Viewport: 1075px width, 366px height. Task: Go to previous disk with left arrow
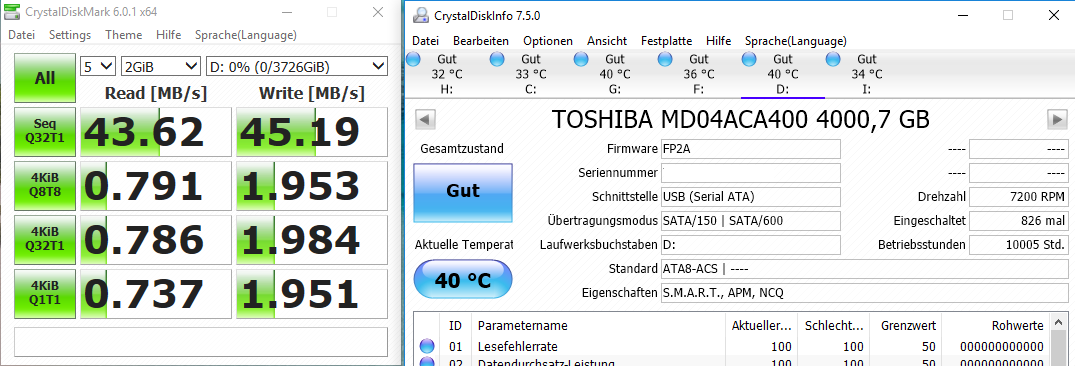426,119
